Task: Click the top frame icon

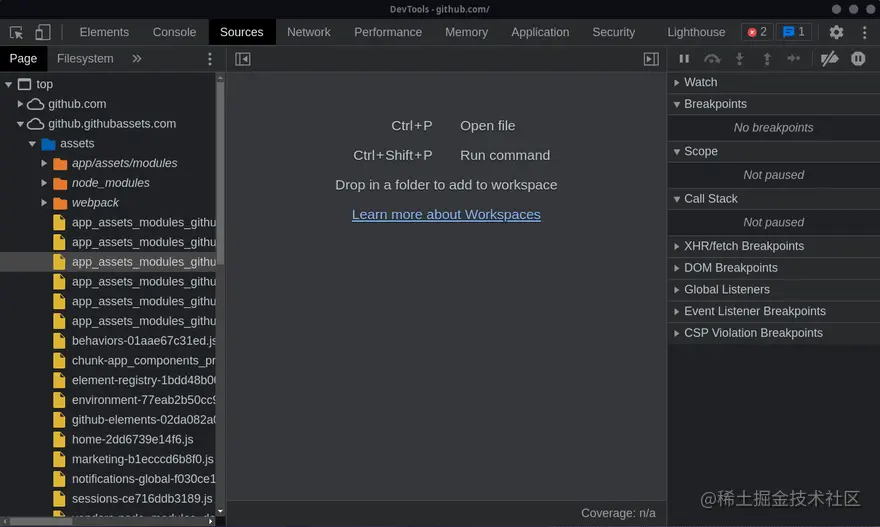Action: (x=24, y=84)
